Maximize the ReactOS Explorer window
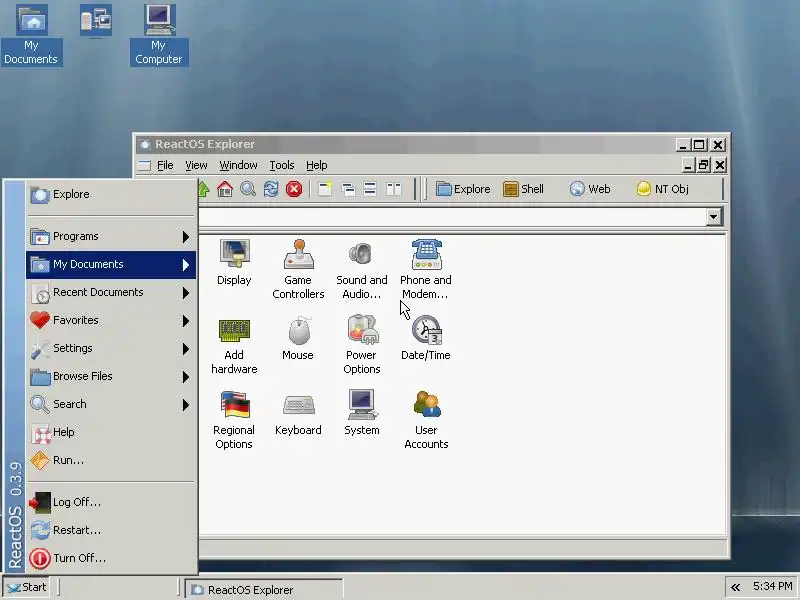Viewport: 800px width, 600px height. [x=699, y=145]
